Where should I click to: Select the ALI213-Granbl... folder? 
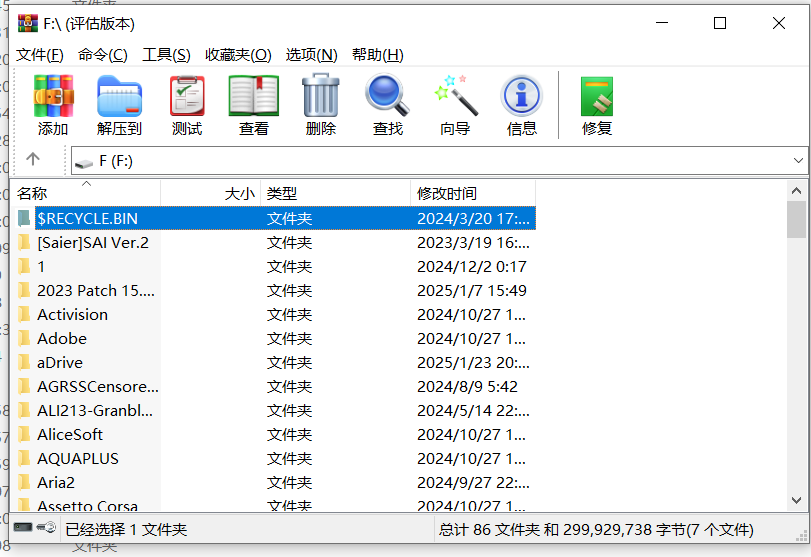click(95, 411)
